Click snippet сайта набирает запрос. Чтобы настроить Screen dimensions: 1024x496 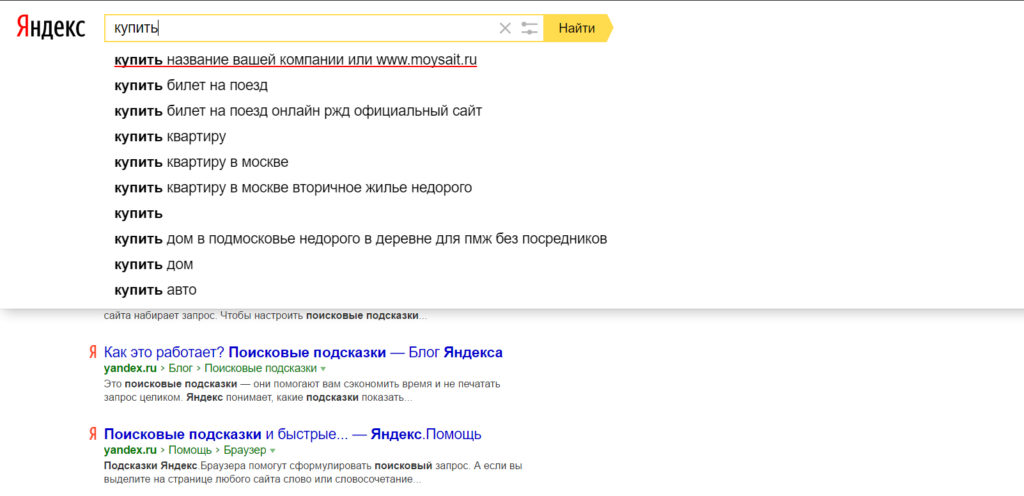point(265,315)
